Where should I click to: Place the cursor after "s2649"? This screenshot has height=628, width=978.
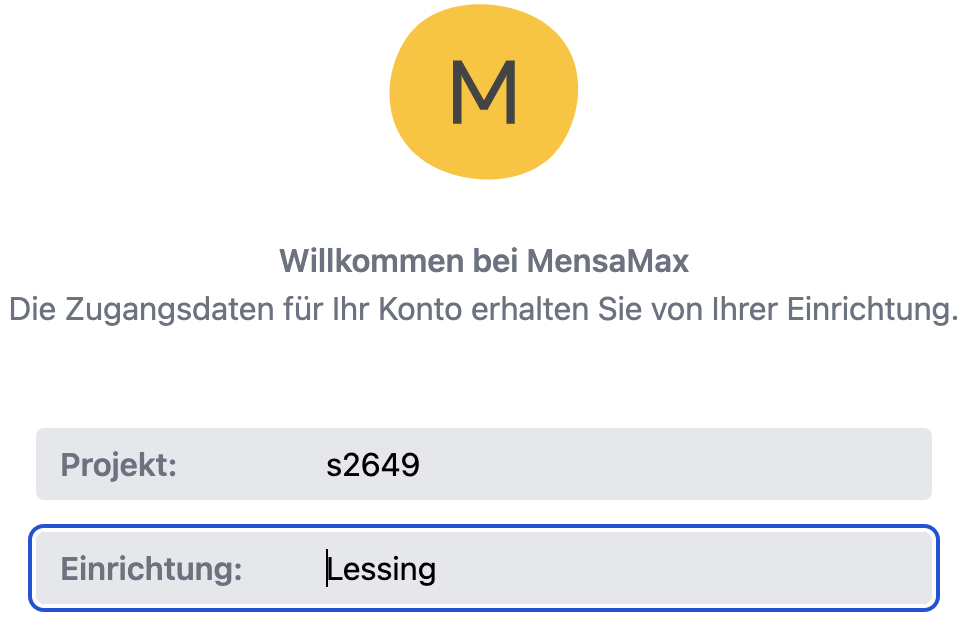click(421, 465)
